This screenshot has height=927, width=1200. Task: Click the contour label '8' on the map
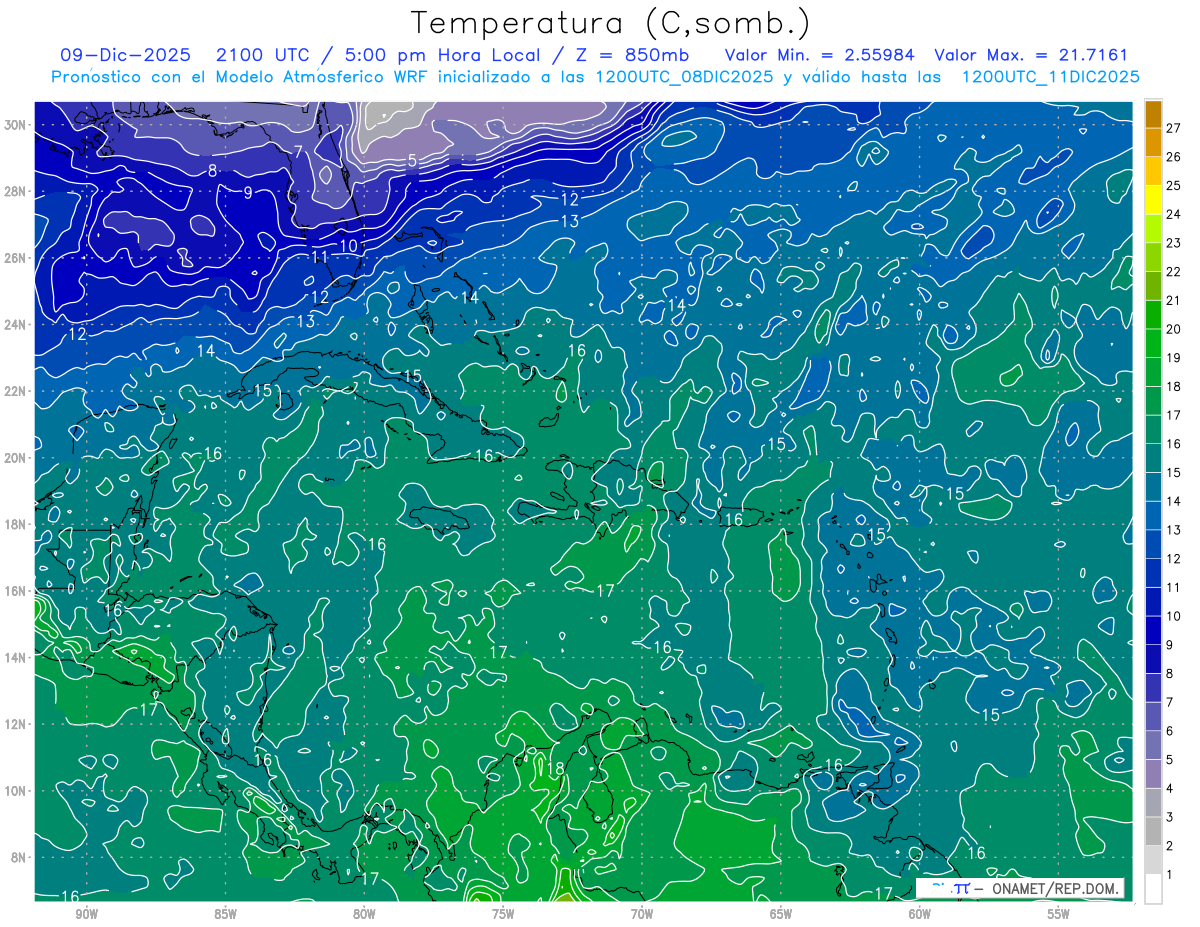click(212, 171)
